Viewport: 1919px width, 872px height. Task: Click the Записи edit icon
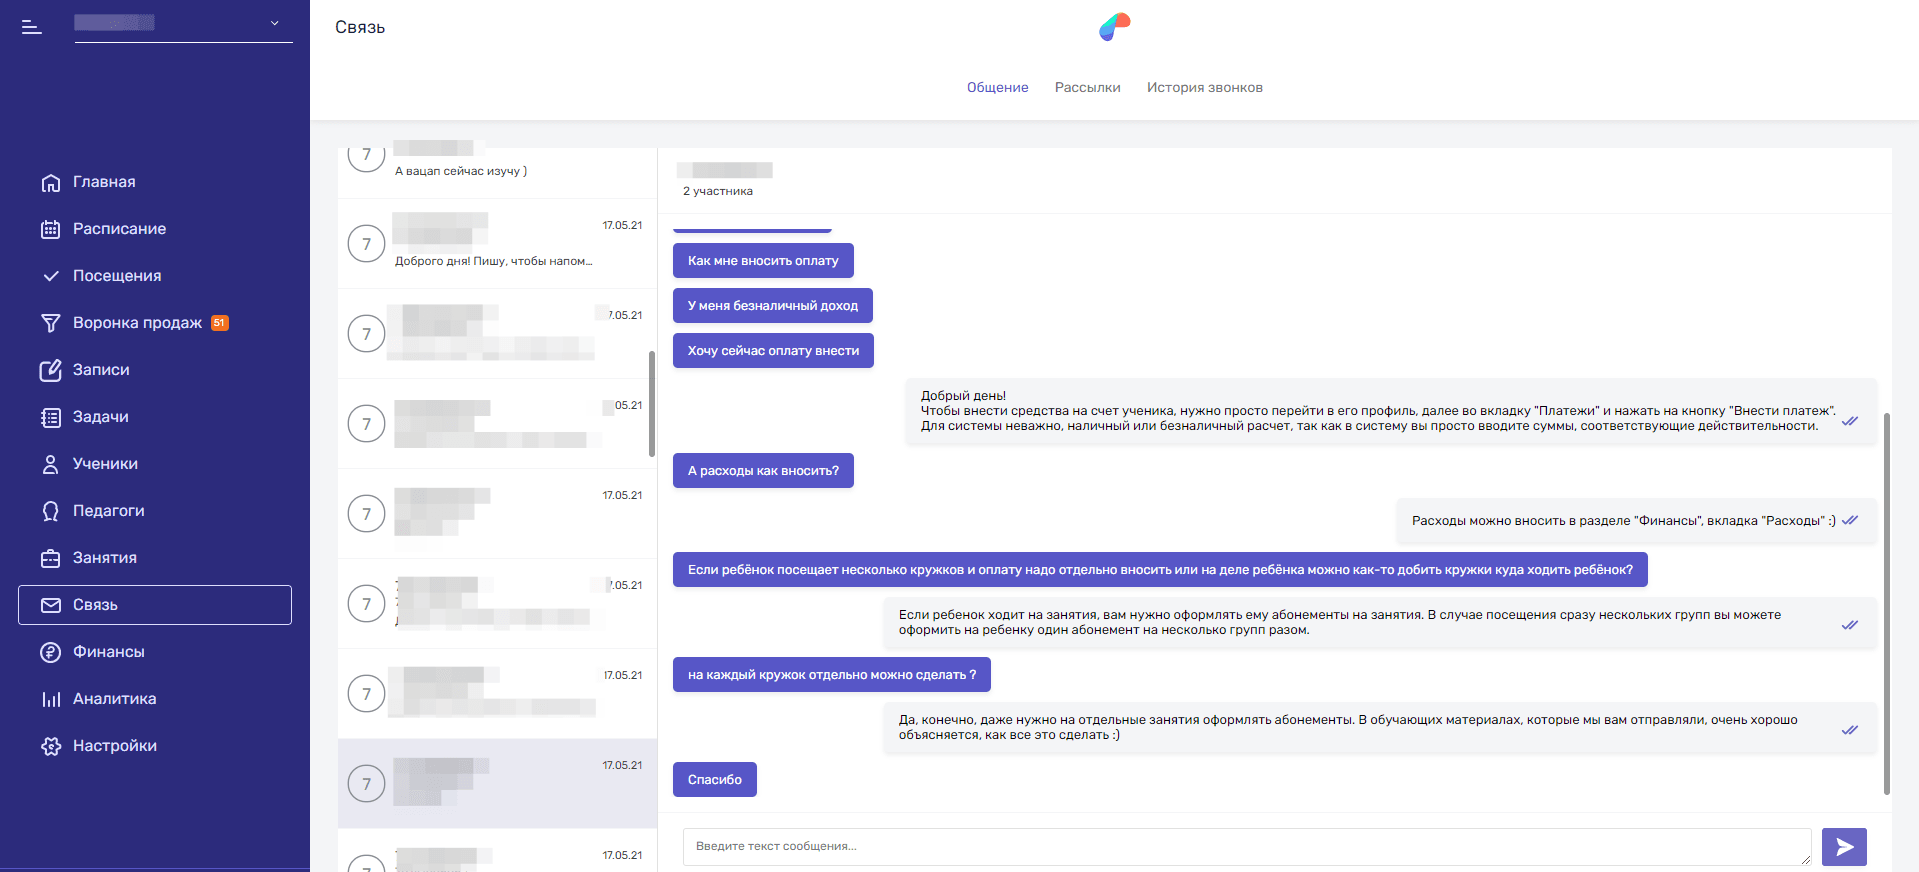(51, 371)
